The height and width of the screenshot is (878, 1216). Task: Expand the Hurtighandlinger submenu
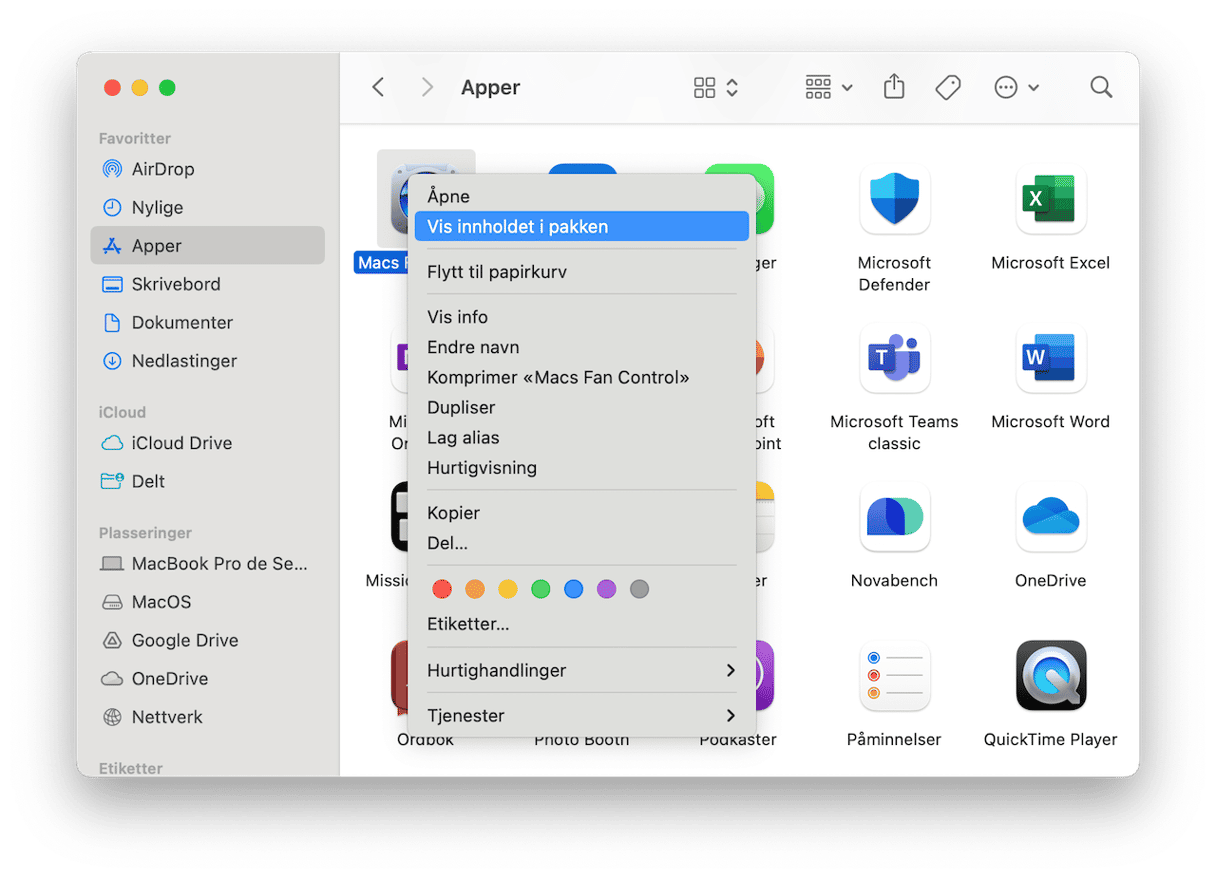click(581, 670)
